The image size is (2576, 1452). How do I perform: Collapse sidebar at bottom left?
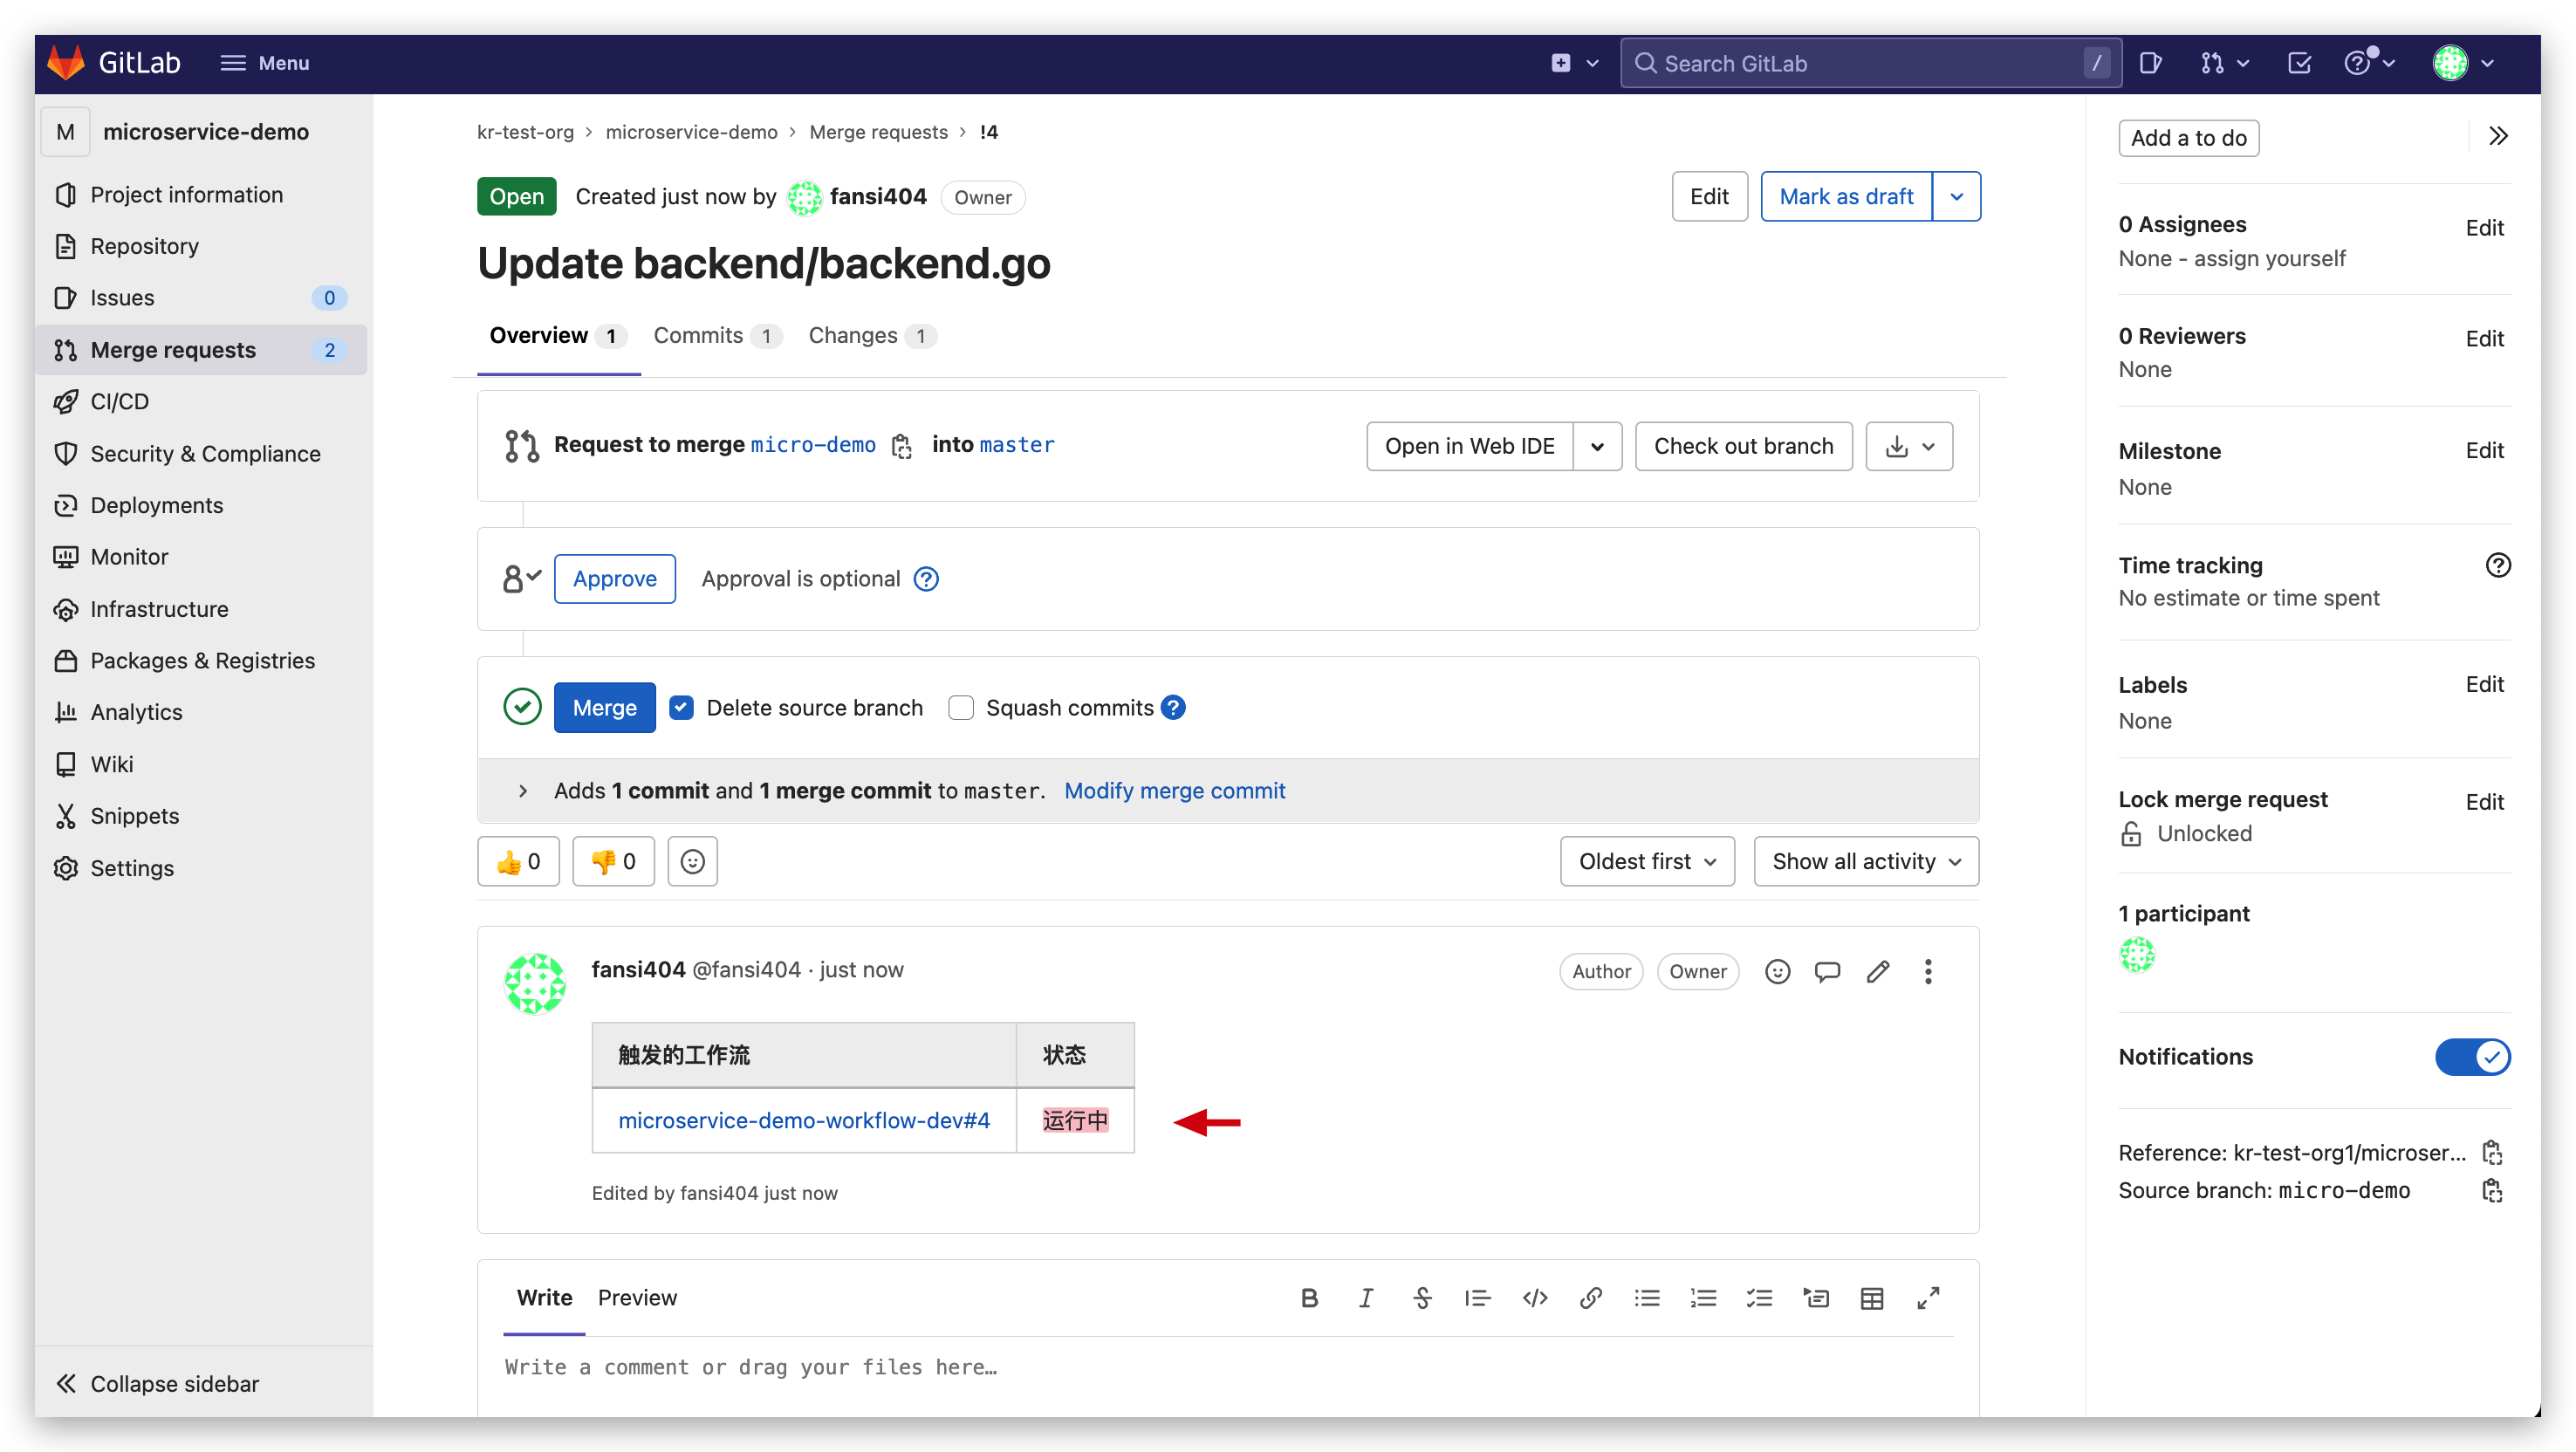point(159,1384)
